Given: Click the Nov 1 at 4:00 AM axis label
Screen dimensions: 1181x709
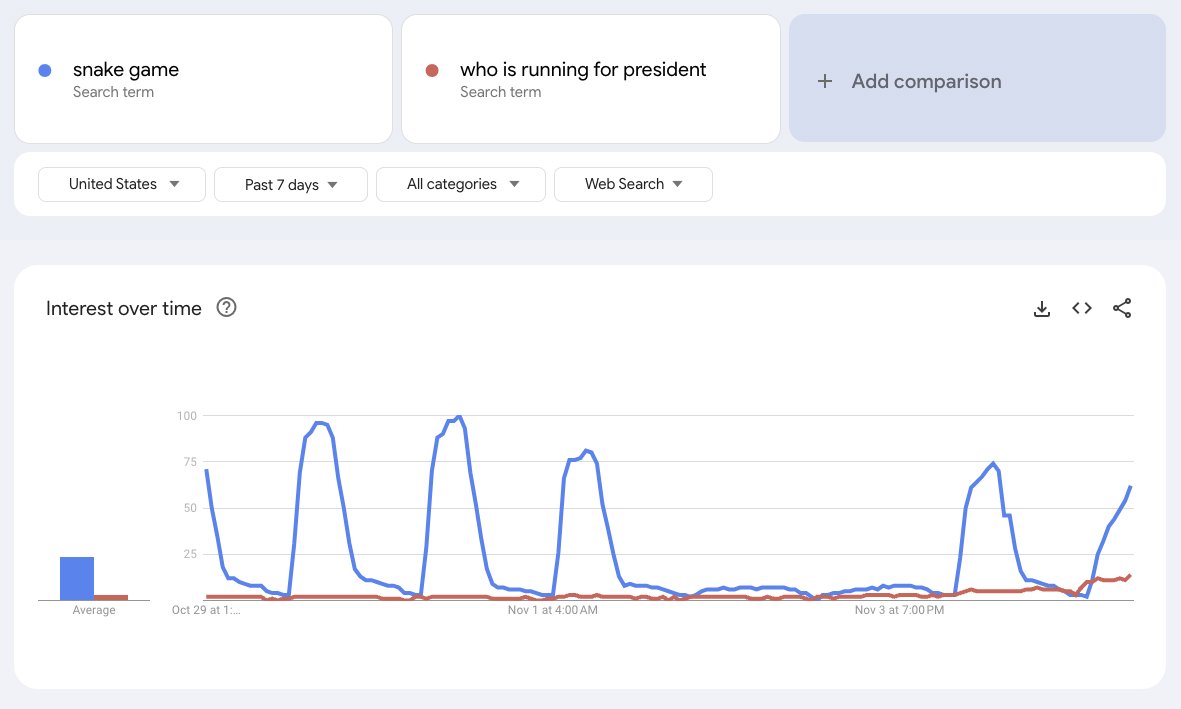Looking at the screenshot, I should point(553,610).
